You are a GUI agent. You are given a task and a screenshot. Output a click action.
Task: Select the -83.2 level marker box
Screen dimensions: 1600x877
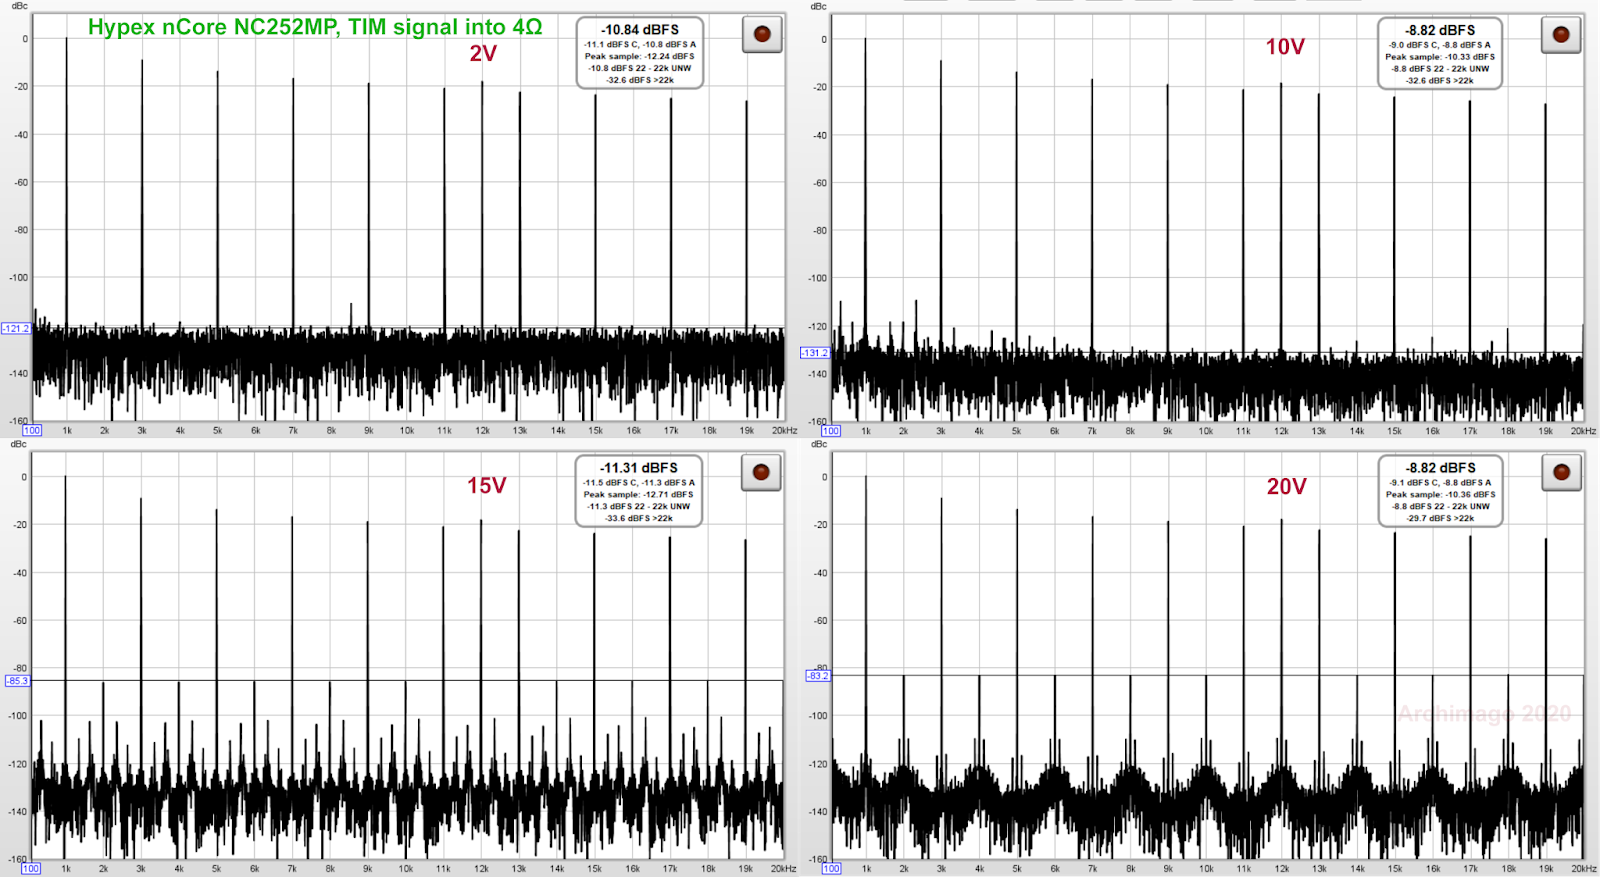pyautogui.click(x=817, y=676)
